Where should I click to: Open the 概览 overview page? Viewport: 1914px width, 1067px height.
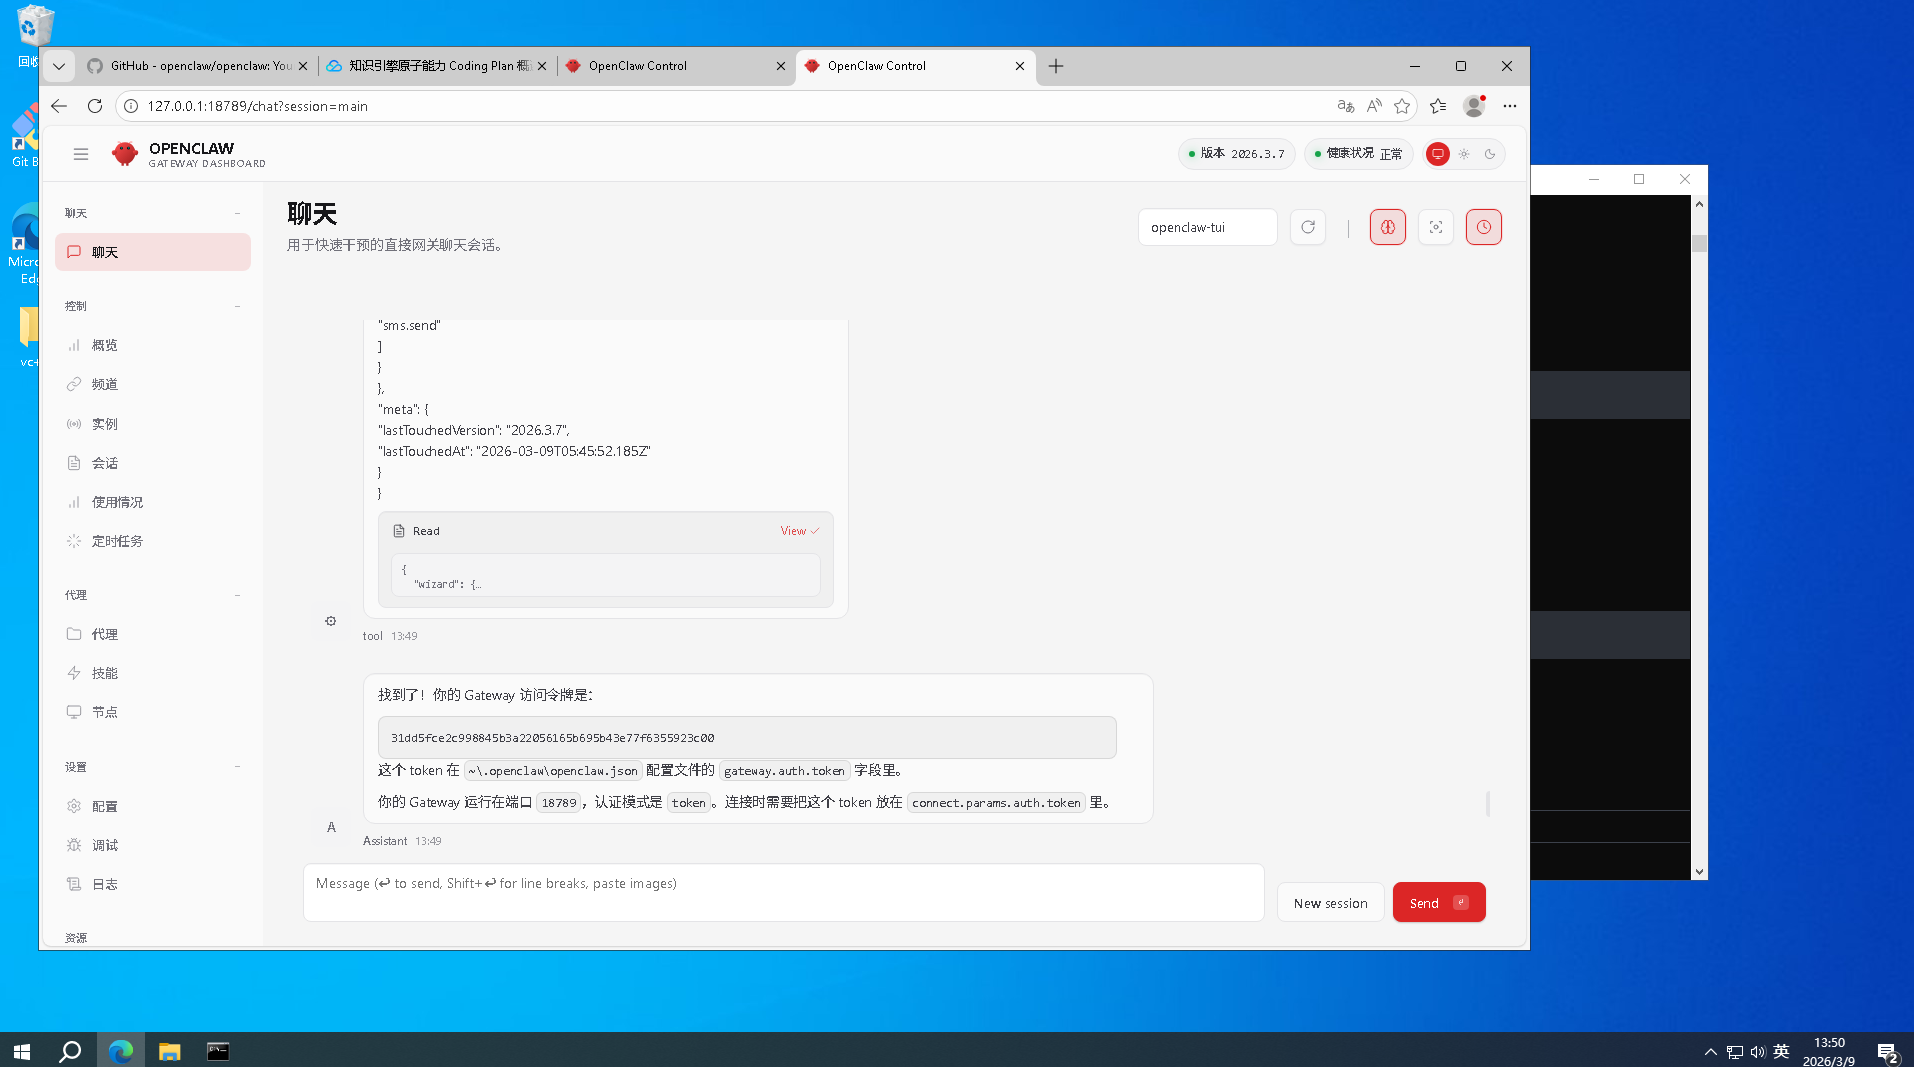click(105, 345)
